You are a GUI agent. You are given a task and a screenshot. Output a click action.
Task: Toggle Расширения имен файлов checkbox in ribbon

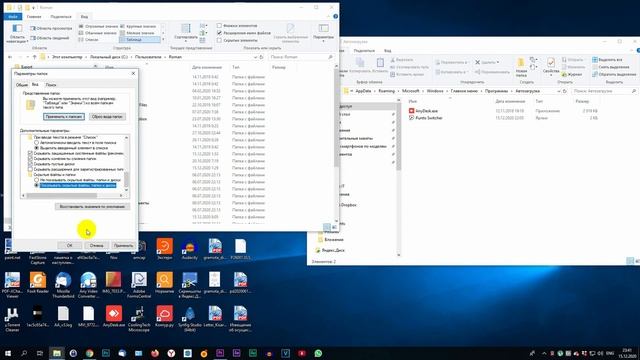pyautogui.click(x=219, y=33)
